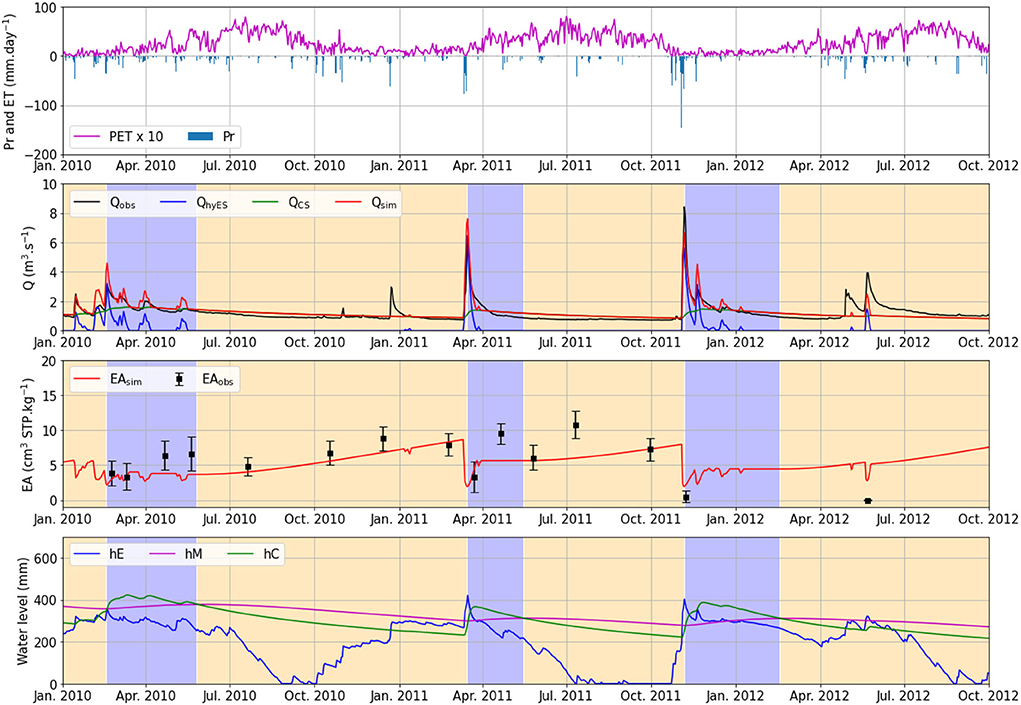1021x705 pixels.
Task: Click the 'EA (cm³ STP.kg⁻¹)' axis title
Action: point(29,434)
